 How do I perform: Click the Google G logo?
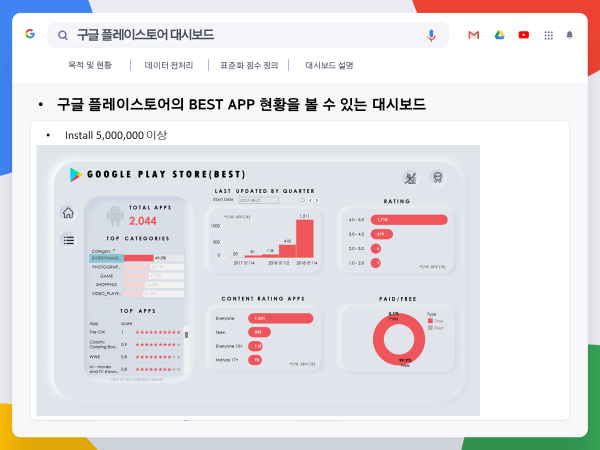click(30, 34)
